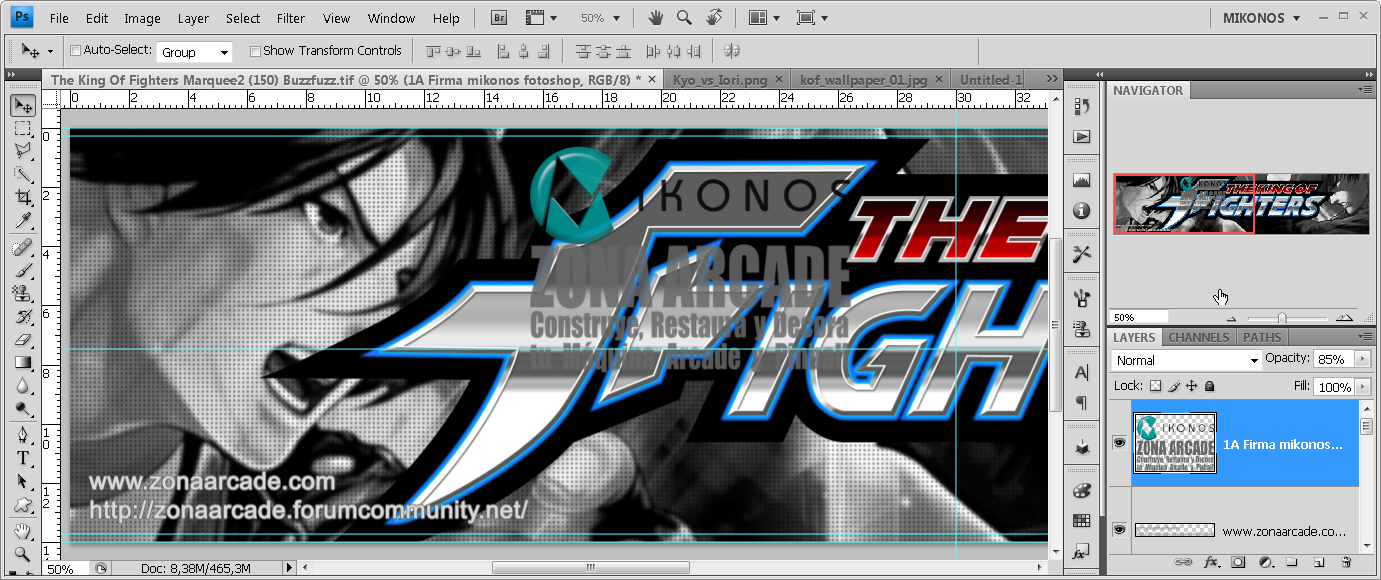Open the Auto-Select Group dropdown
This screenshot has width=1381, height=580.
194,52
